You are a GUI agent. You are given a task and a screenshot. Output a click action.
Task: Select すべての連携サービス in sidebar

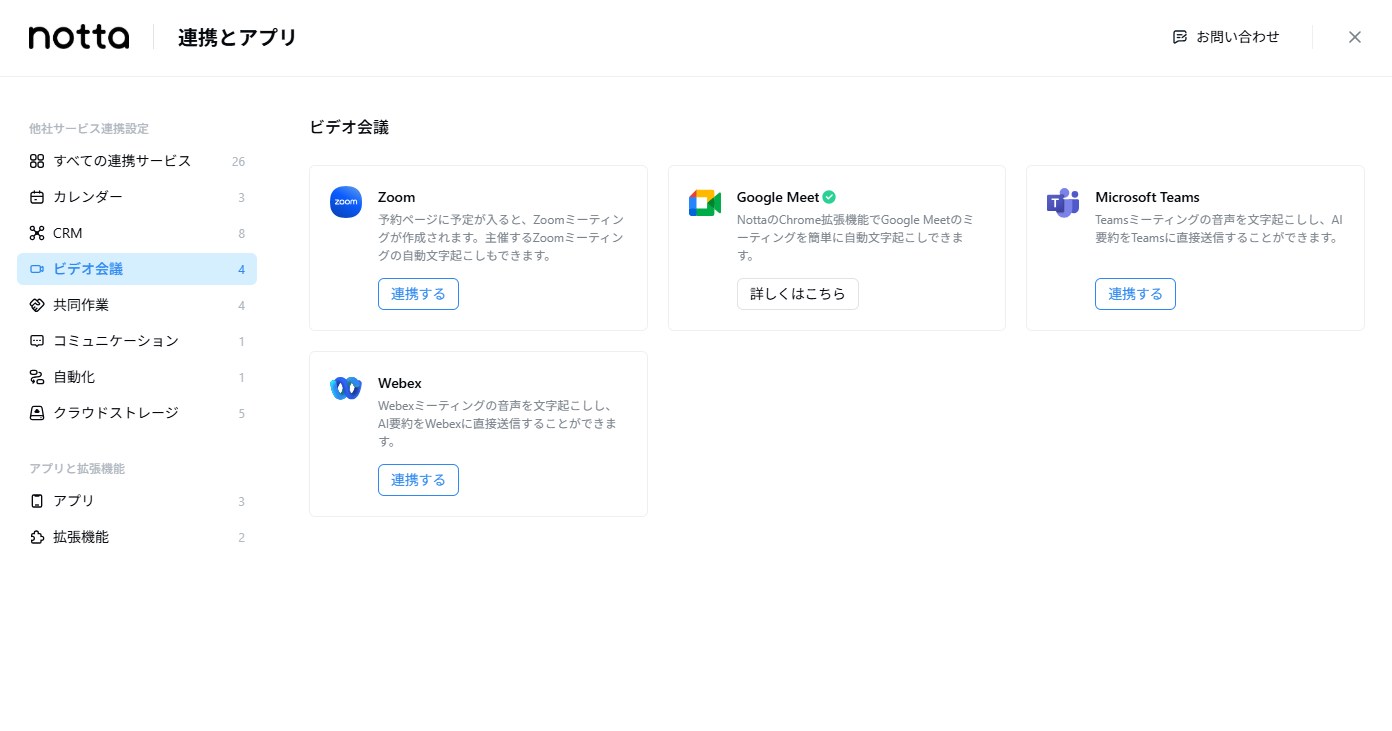137,161
